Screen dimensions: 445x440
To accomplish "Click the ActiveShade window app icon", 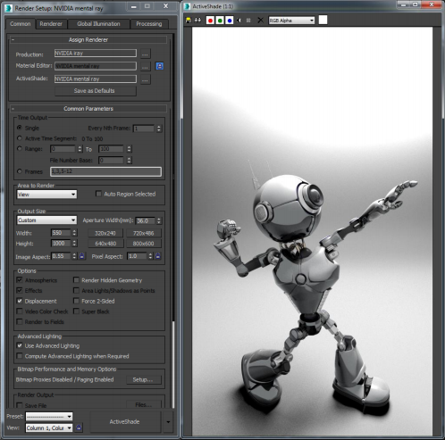I will click(187, 6).
